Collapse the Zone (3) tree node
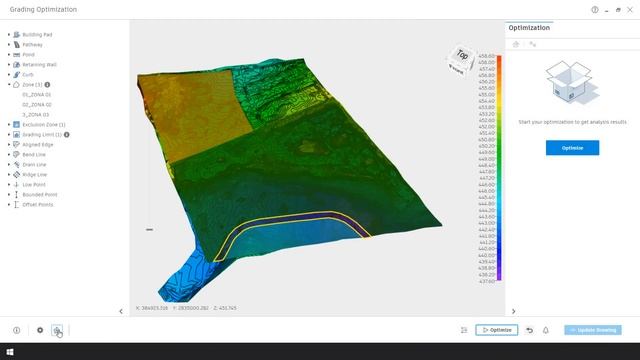 point(9,84)
